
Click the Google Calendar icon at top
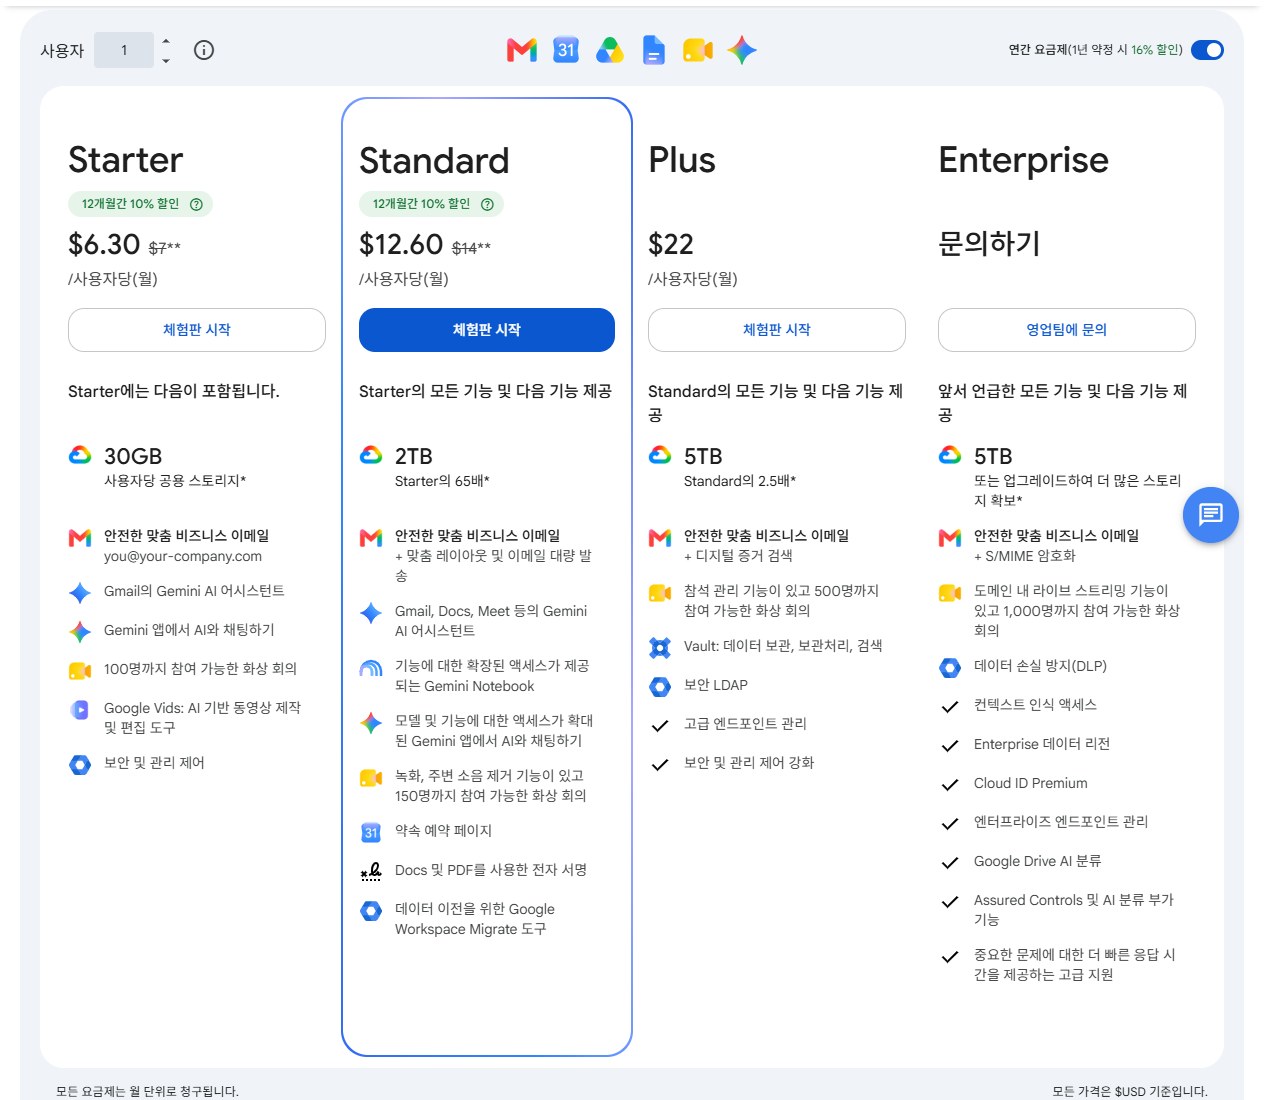[566, 50]
